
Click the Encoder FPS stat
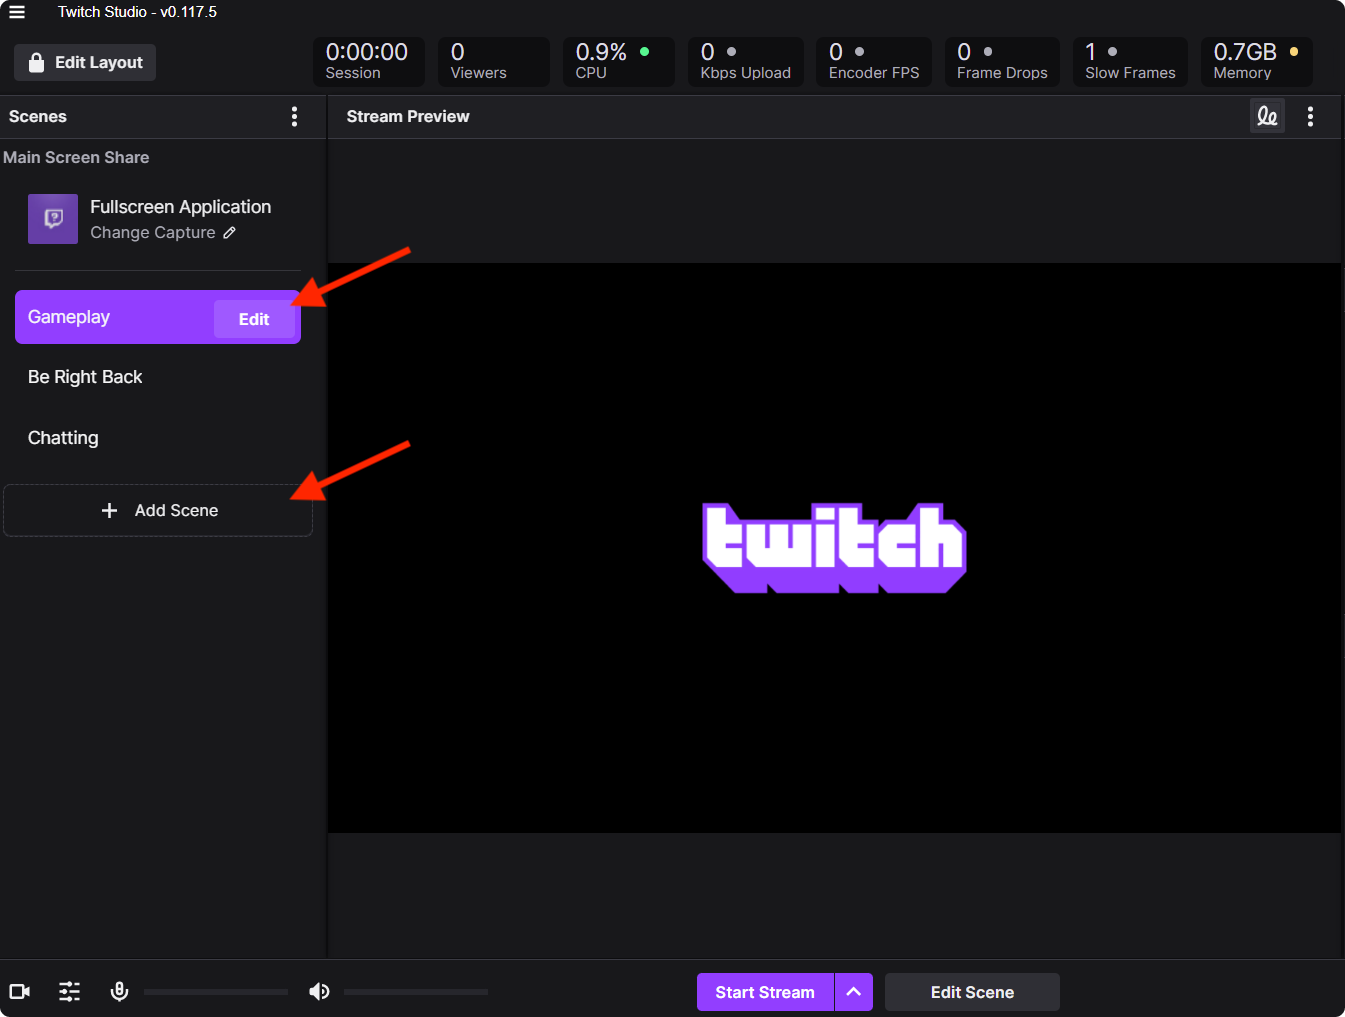click(x=874, y=61)
